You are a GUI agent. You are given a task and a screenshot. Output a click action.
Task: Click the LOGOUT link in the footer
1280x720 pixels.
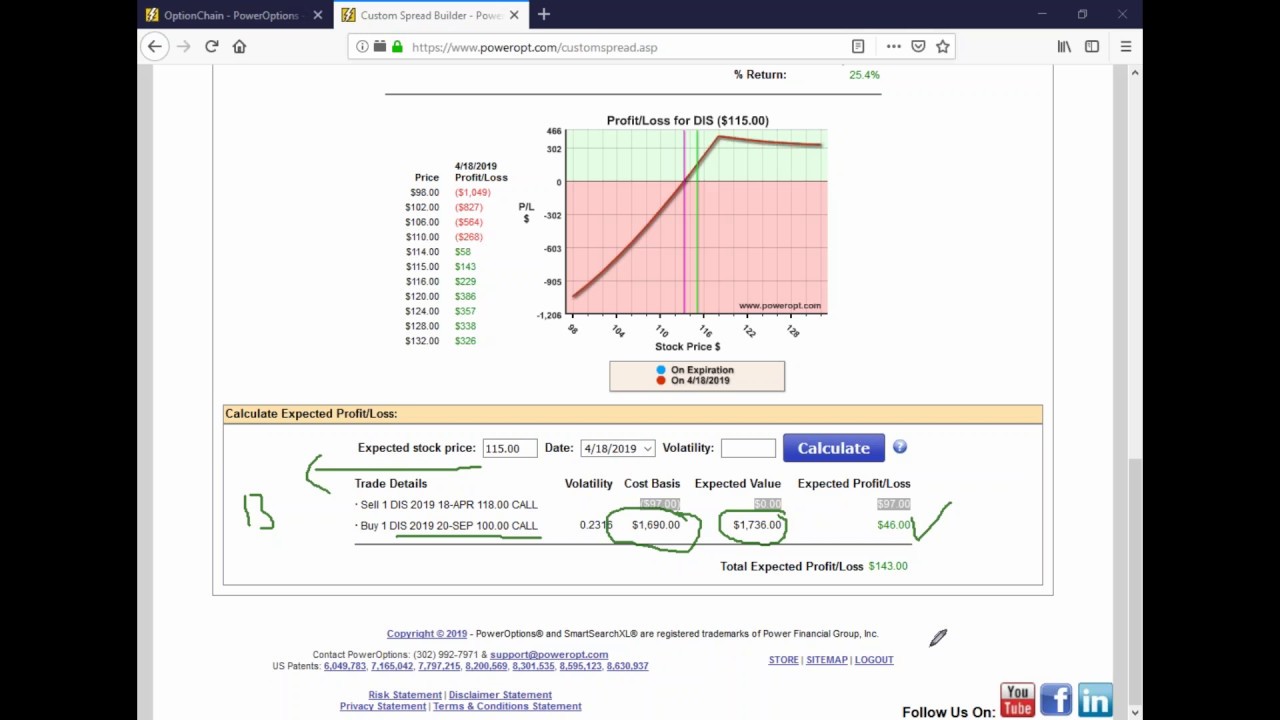[x=874, y=660]
